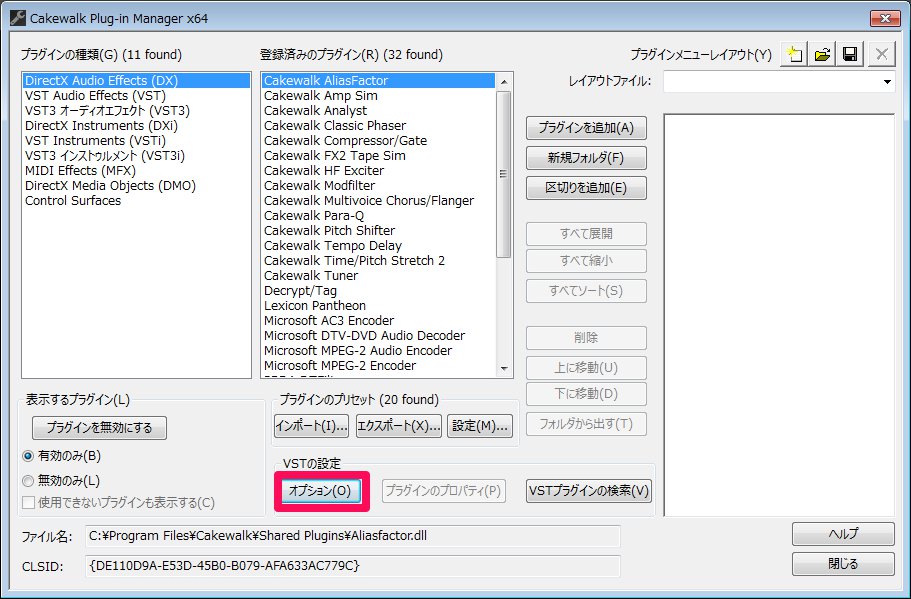Select Cakewalk Compressor/Gate plug-in
The width and height of the screenshot is (911, 599).
(379, 141)
